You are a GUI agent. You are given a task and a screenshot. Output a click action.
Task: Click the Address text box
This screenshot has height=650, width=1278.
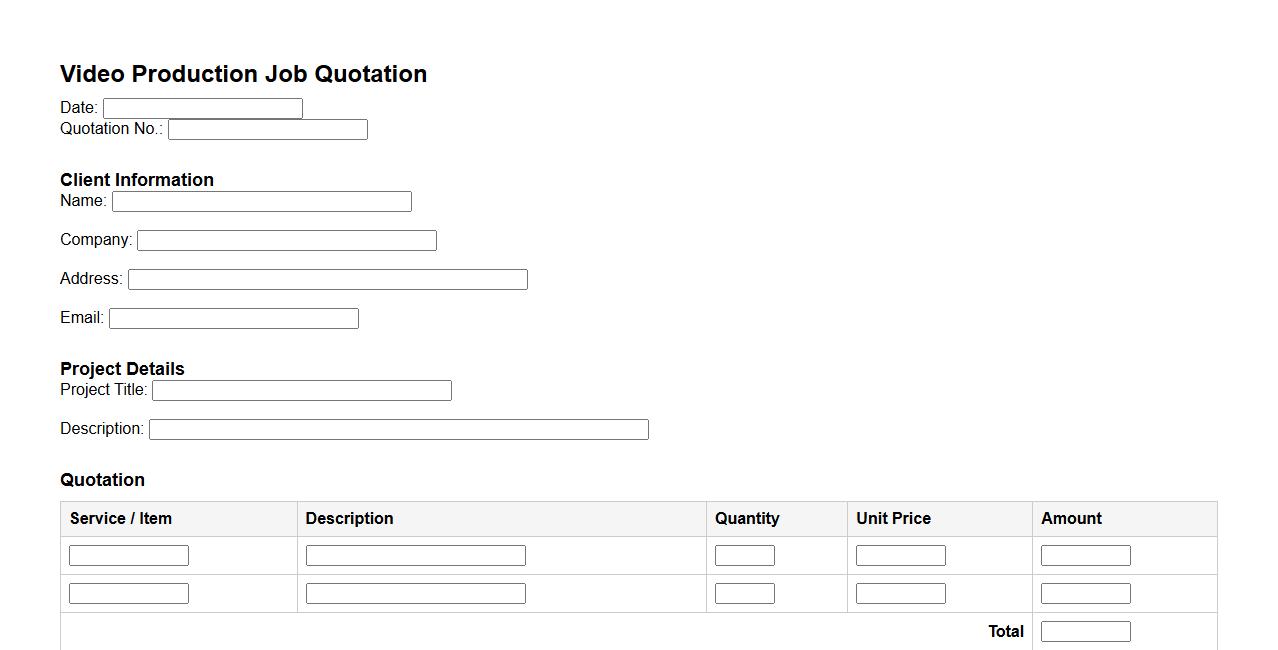pos(327,279)
